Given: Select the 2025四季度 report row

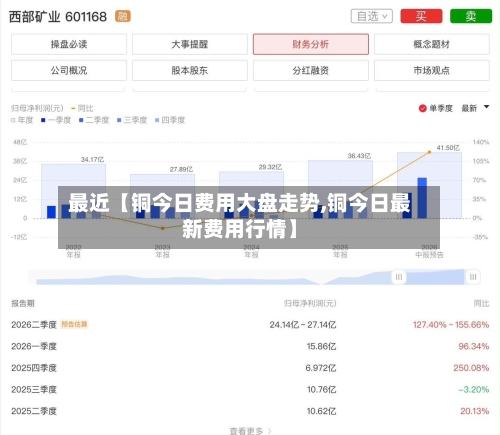Looking at the screenshot, I should 250,368.
